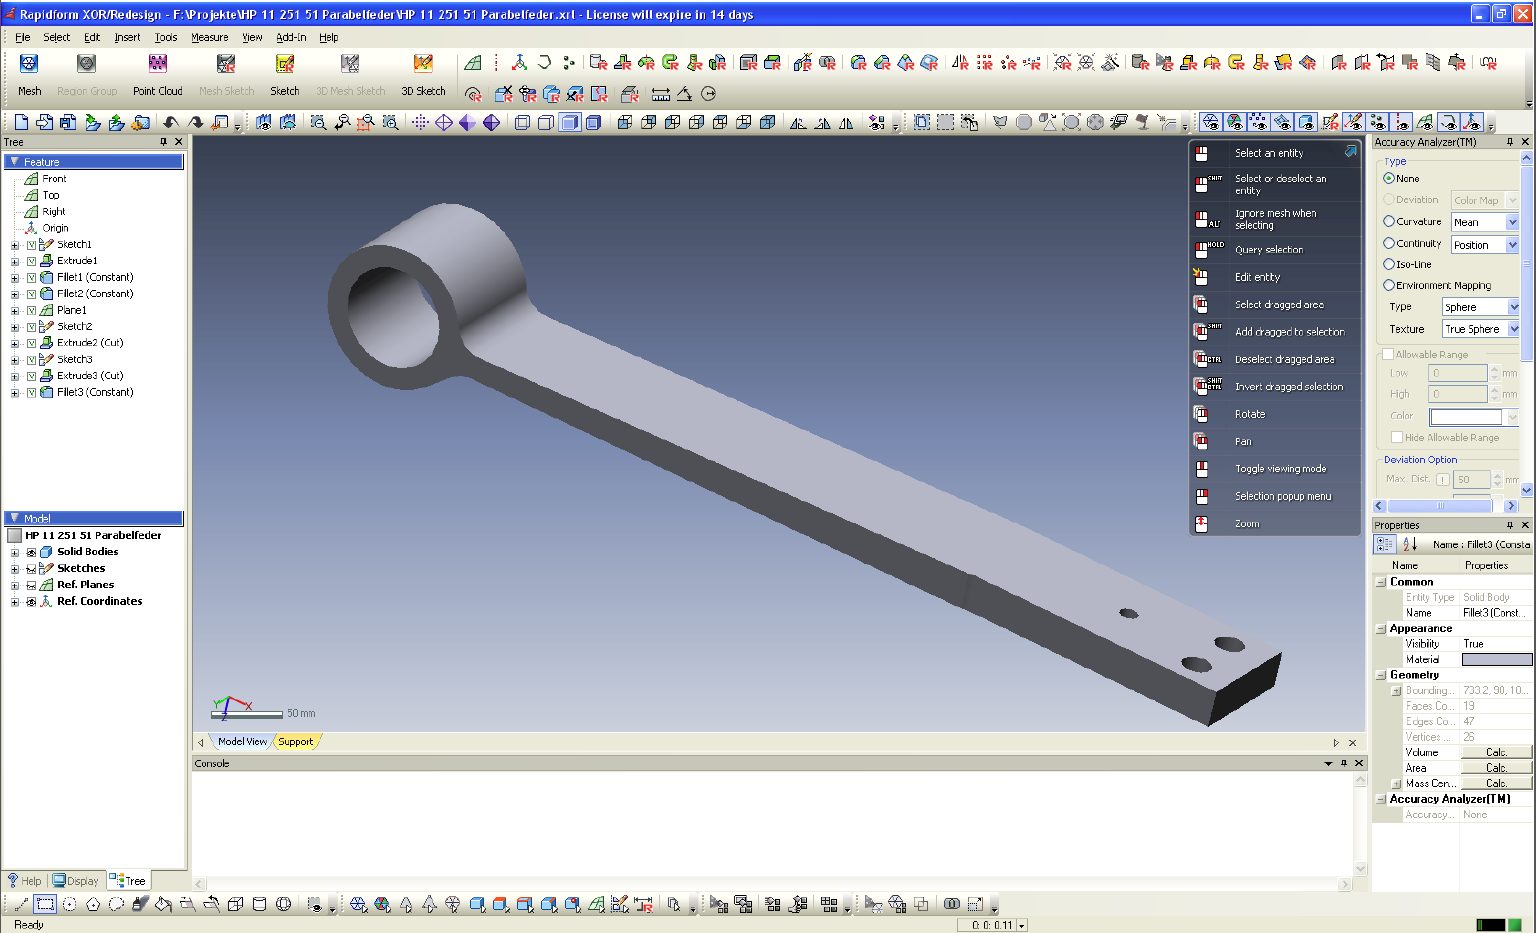Select the Environment Mapping radio button
1536x933 pixels.
click(x=1389, y=285)
